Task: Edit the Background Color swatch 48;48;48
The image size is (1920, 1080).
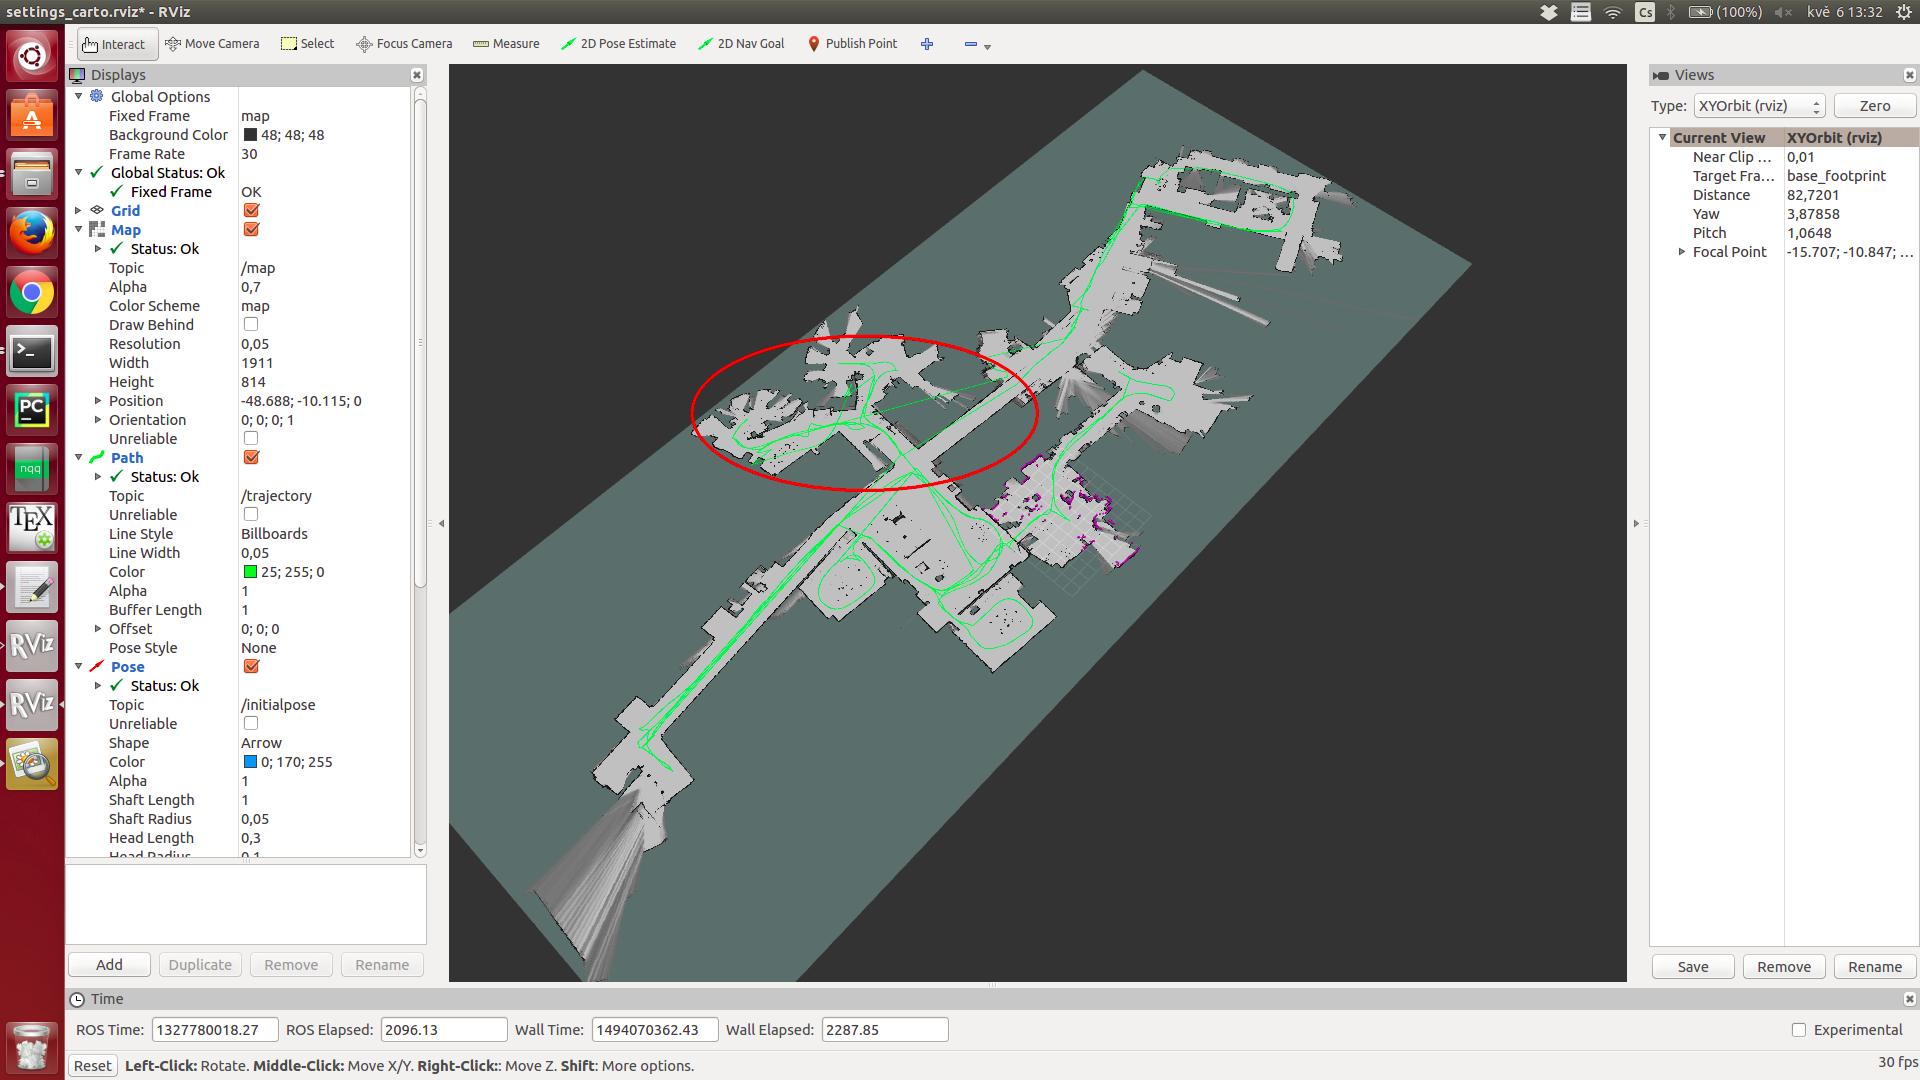Action: tap(250, 135)
